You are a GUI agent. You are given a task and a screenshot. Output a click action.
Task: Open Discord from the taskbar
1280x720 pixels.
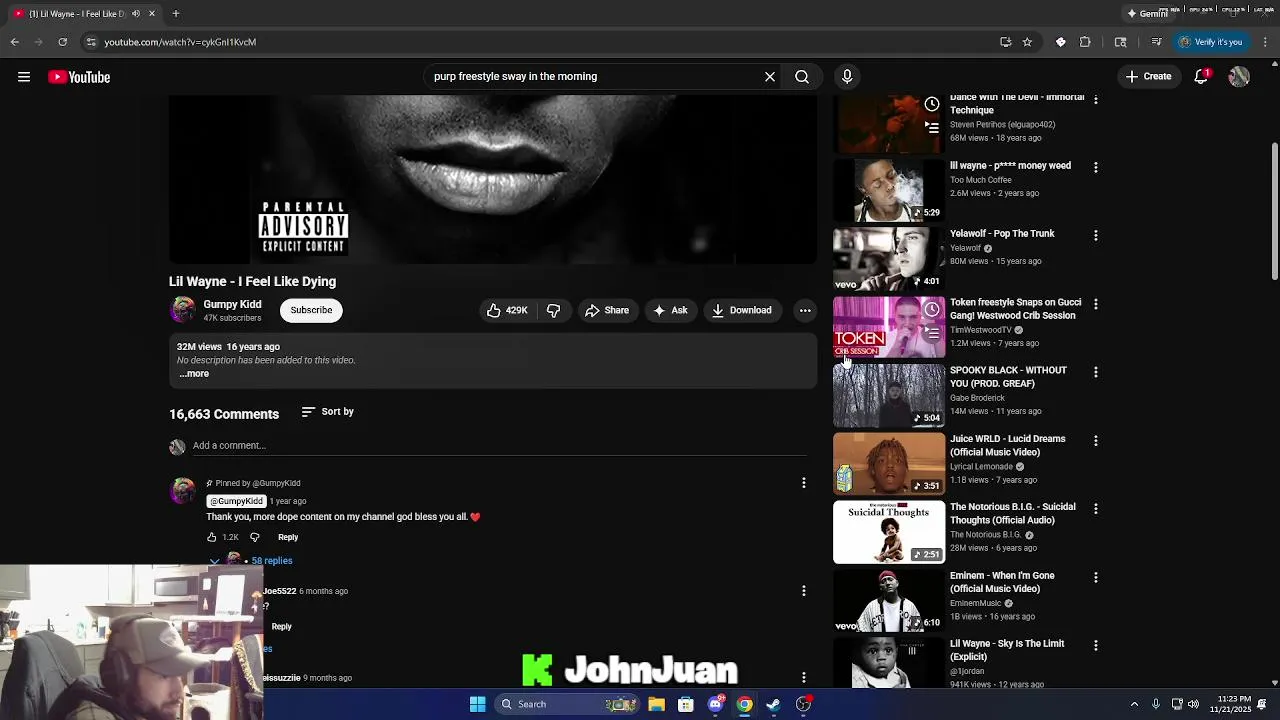click(715, 704)
